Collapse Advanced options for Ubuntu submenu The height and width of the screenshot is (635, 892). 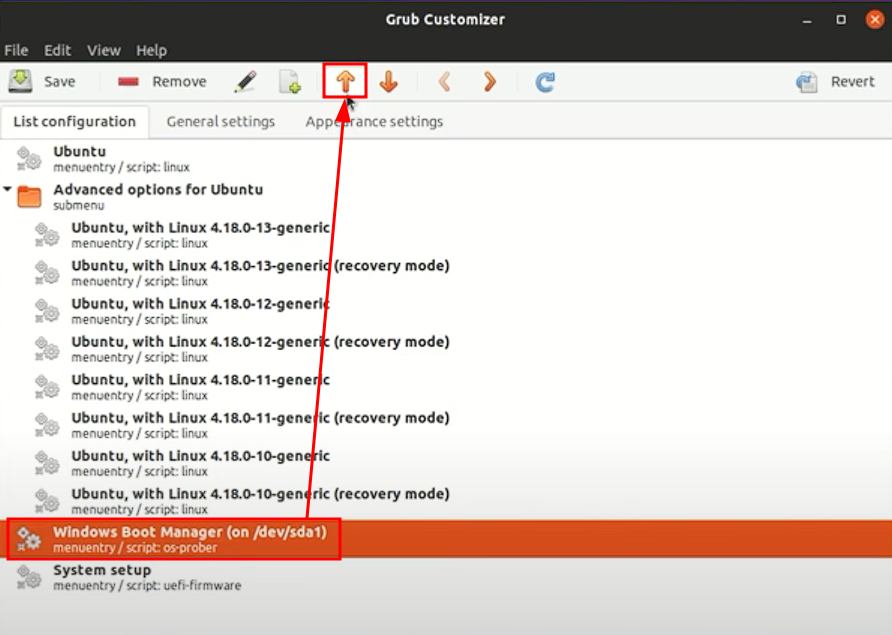coord(7,189)
